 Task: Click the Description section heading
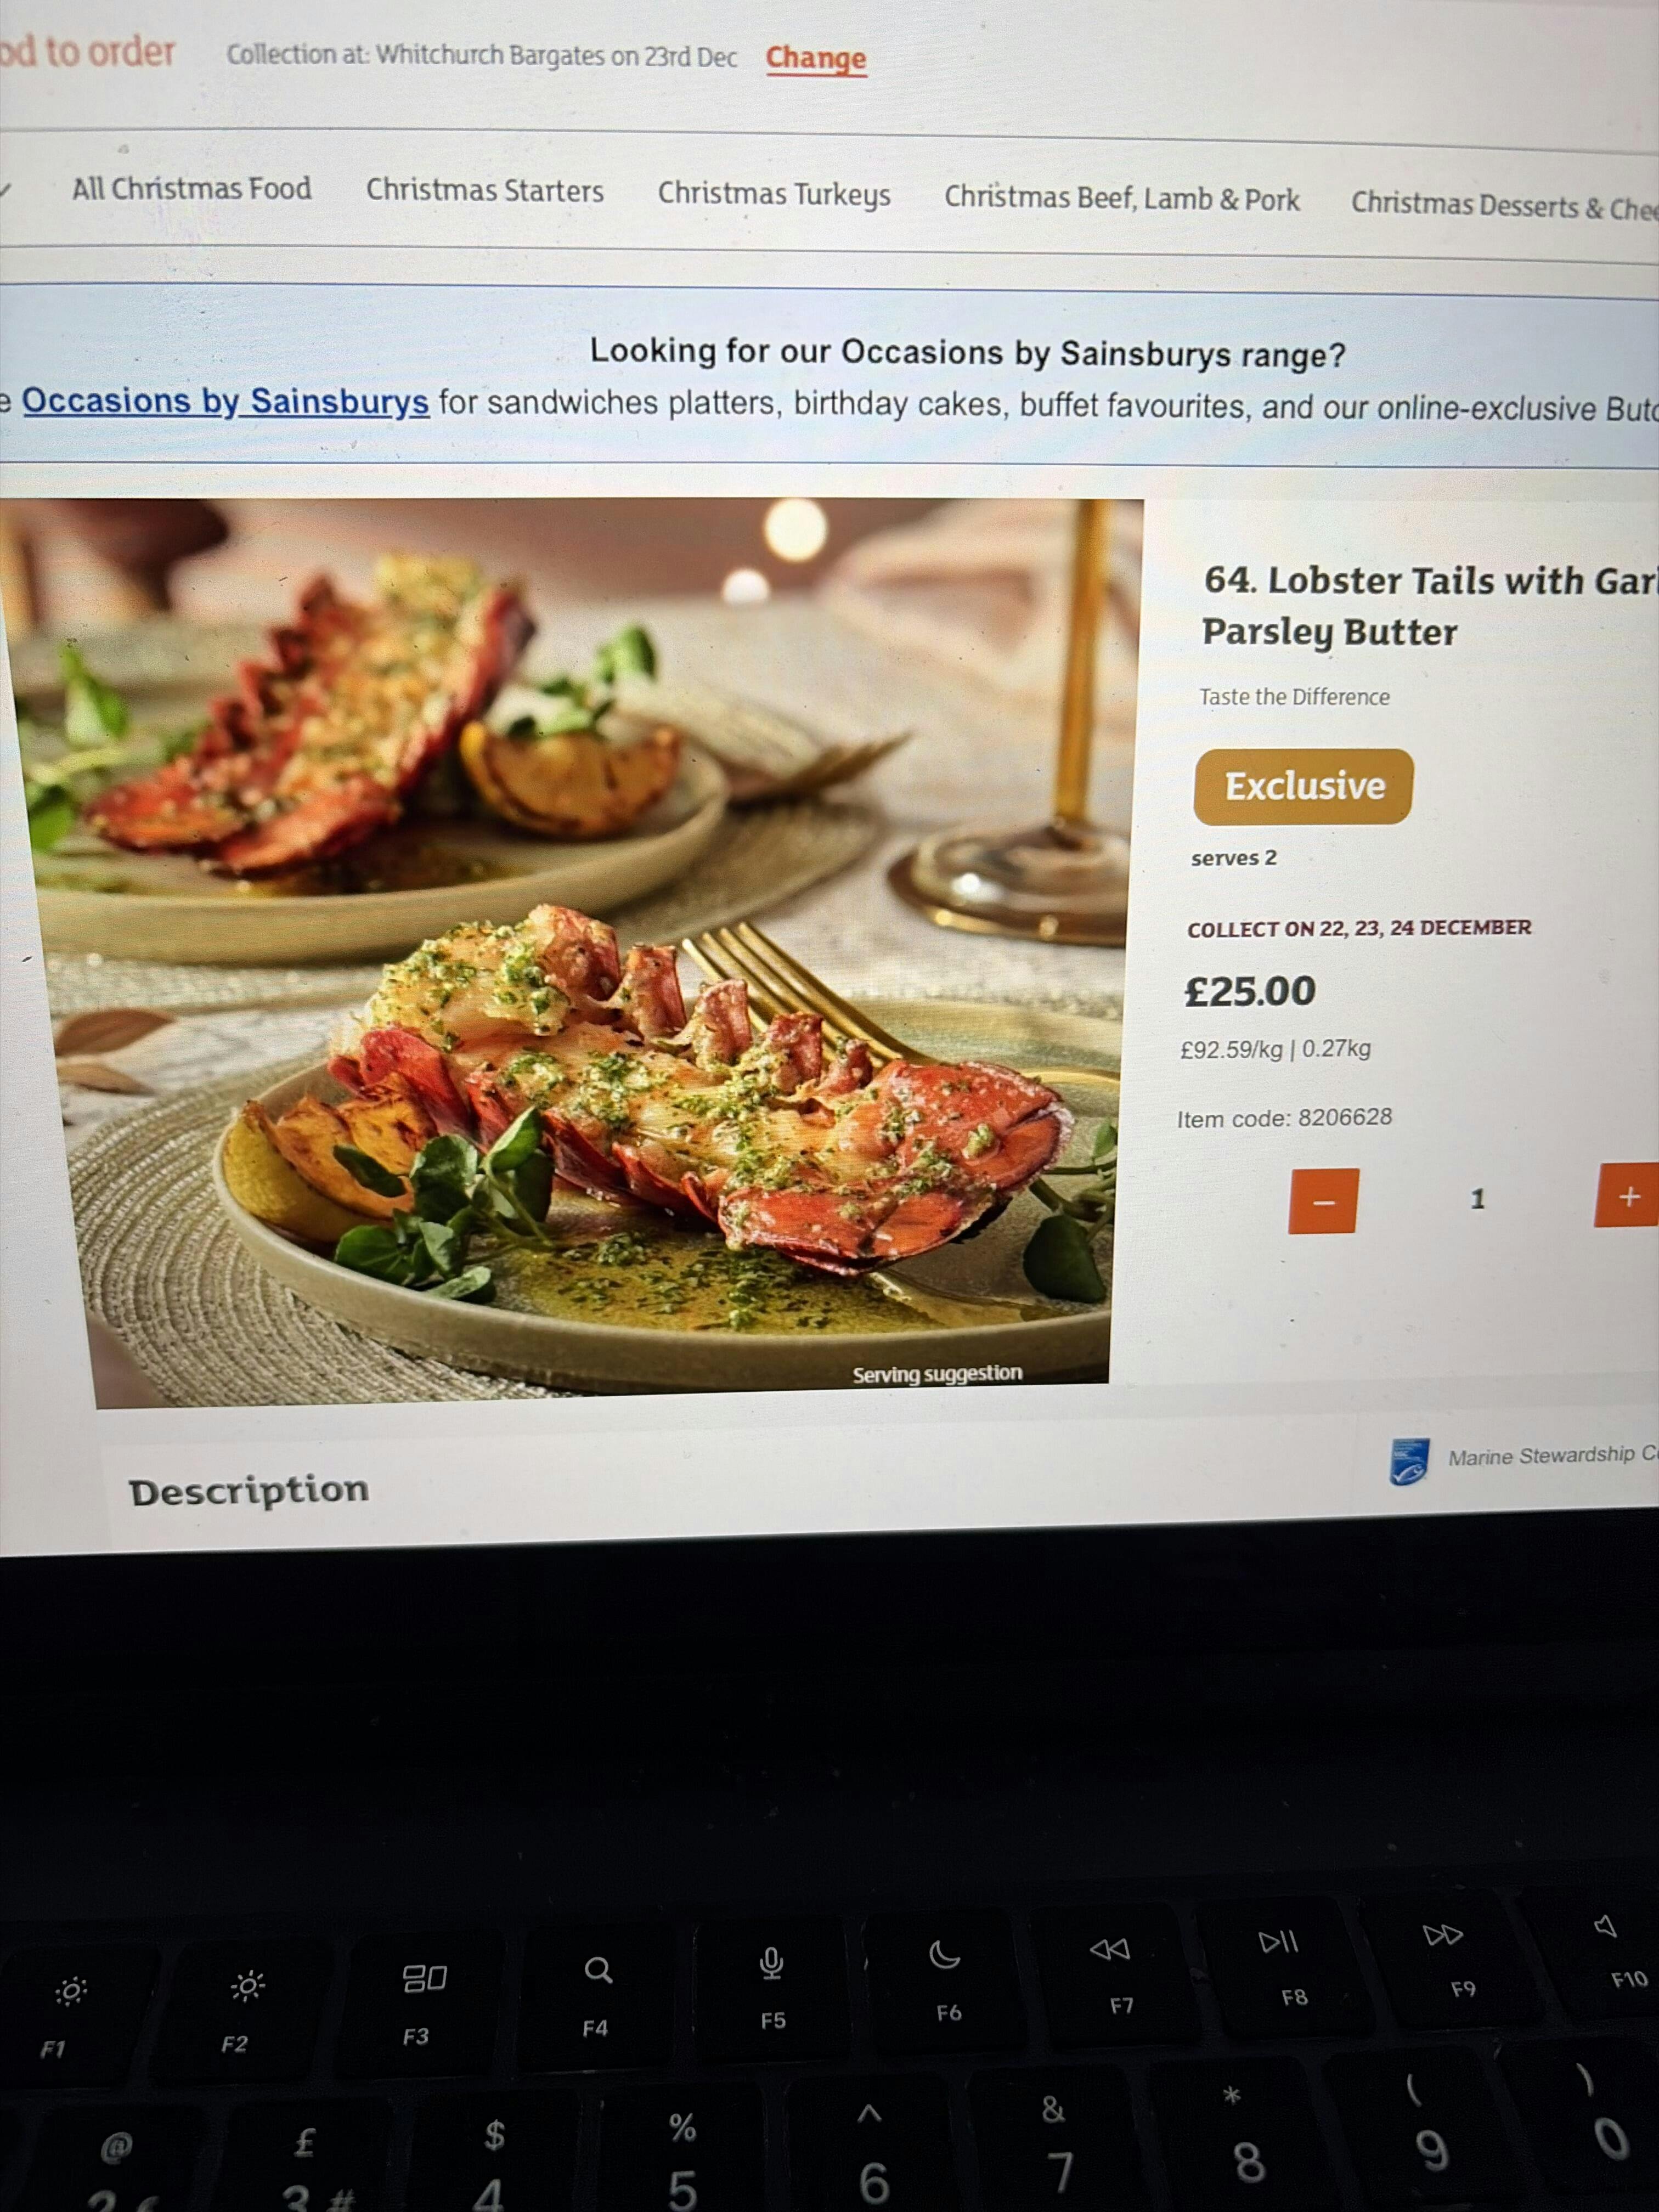pos(249,1491)
